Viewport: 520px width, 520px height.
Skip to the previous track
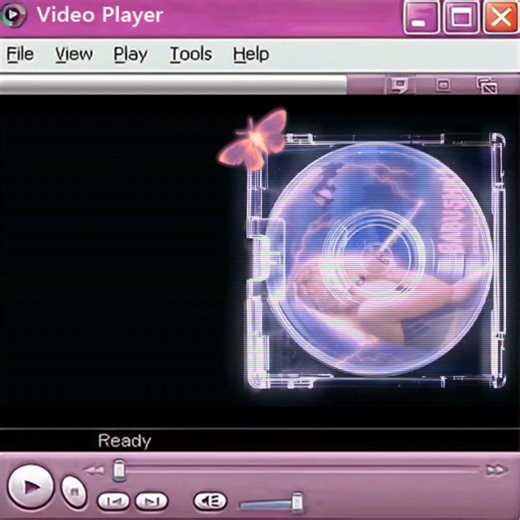pos(113,501)
